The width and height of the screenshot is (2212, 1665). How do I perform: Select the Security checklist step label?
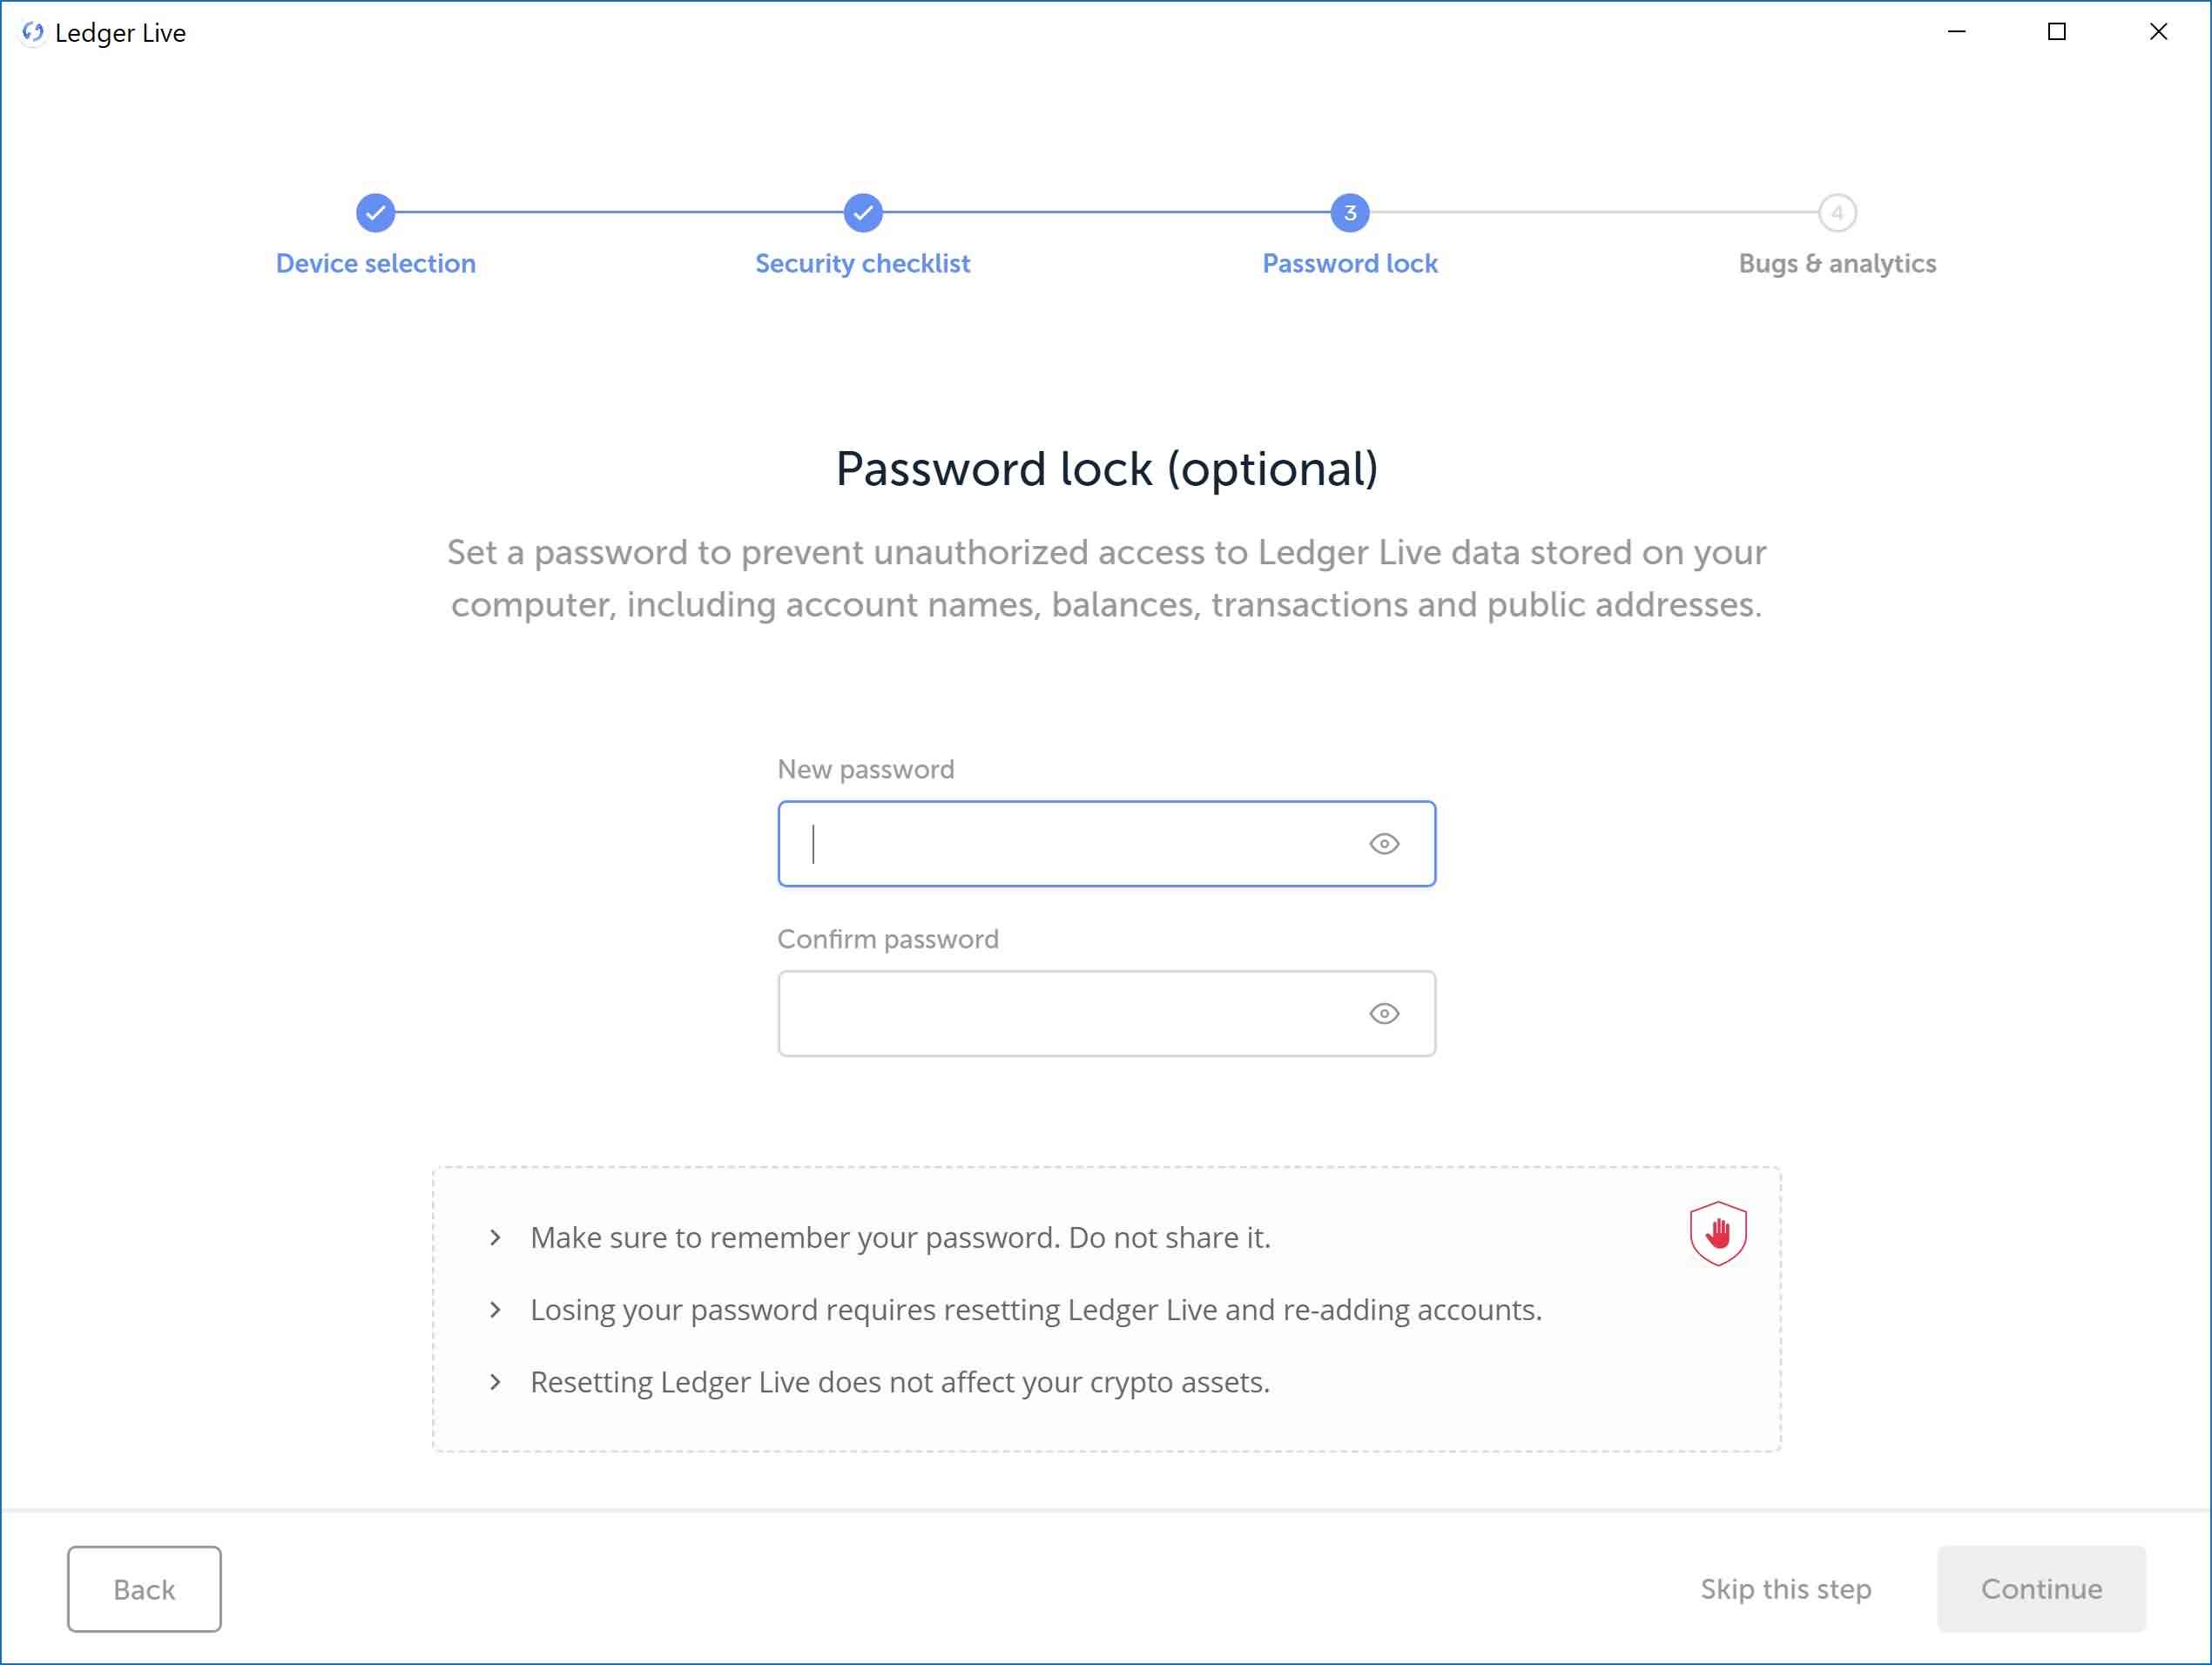[x=862, y=264]
